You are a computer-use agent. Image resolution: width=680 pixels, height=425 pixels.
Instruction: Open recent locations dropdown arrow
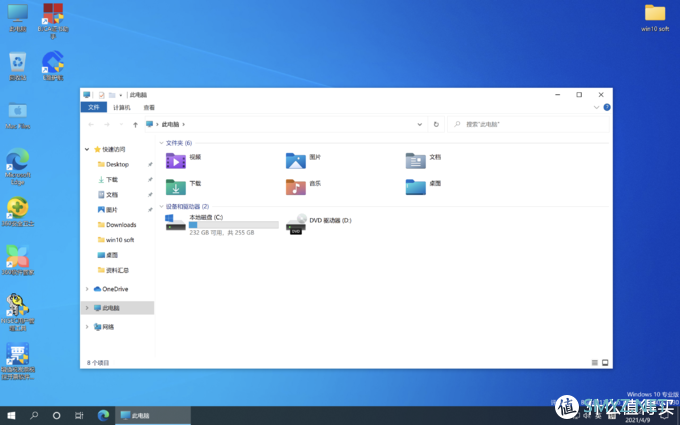point(121,124)
